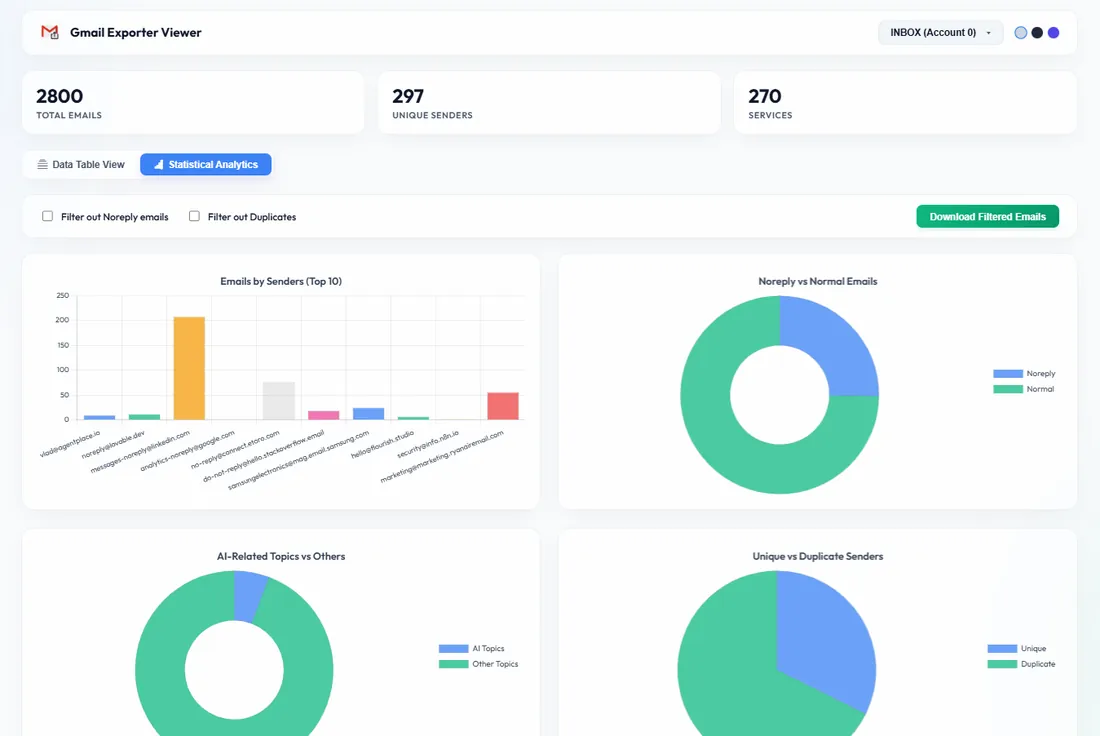This screenshot has height=736, width=1100.
Task: Open the INBOX (Account 0) dropdown
Action: 941,32
